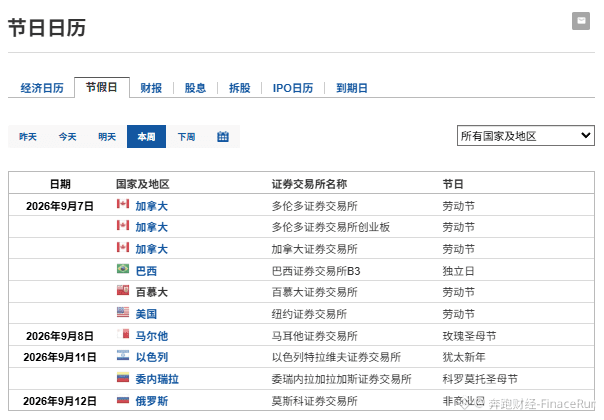Filter holidays by 下周
The height and width of the screenshot is (420, 604).
point(186,137)
